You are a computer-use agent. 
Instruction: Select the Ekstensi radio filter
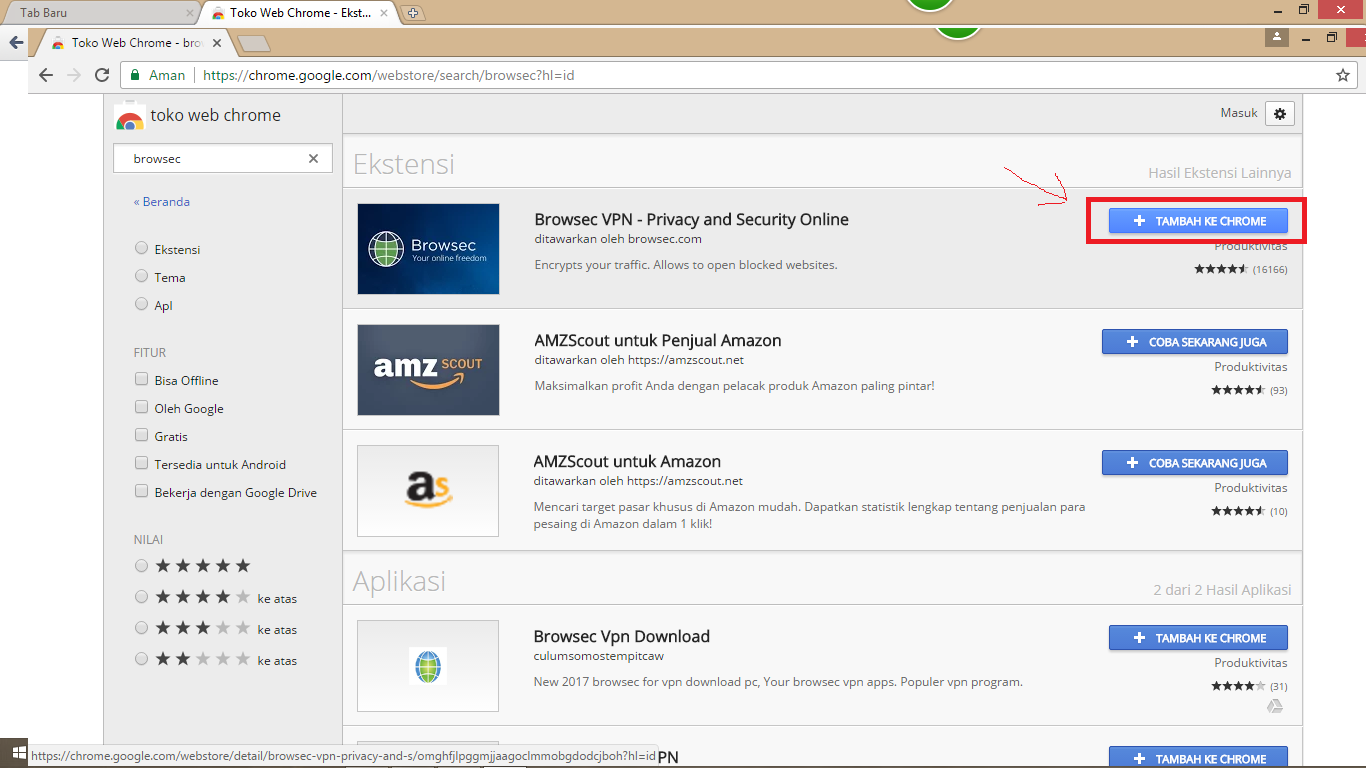141,249
